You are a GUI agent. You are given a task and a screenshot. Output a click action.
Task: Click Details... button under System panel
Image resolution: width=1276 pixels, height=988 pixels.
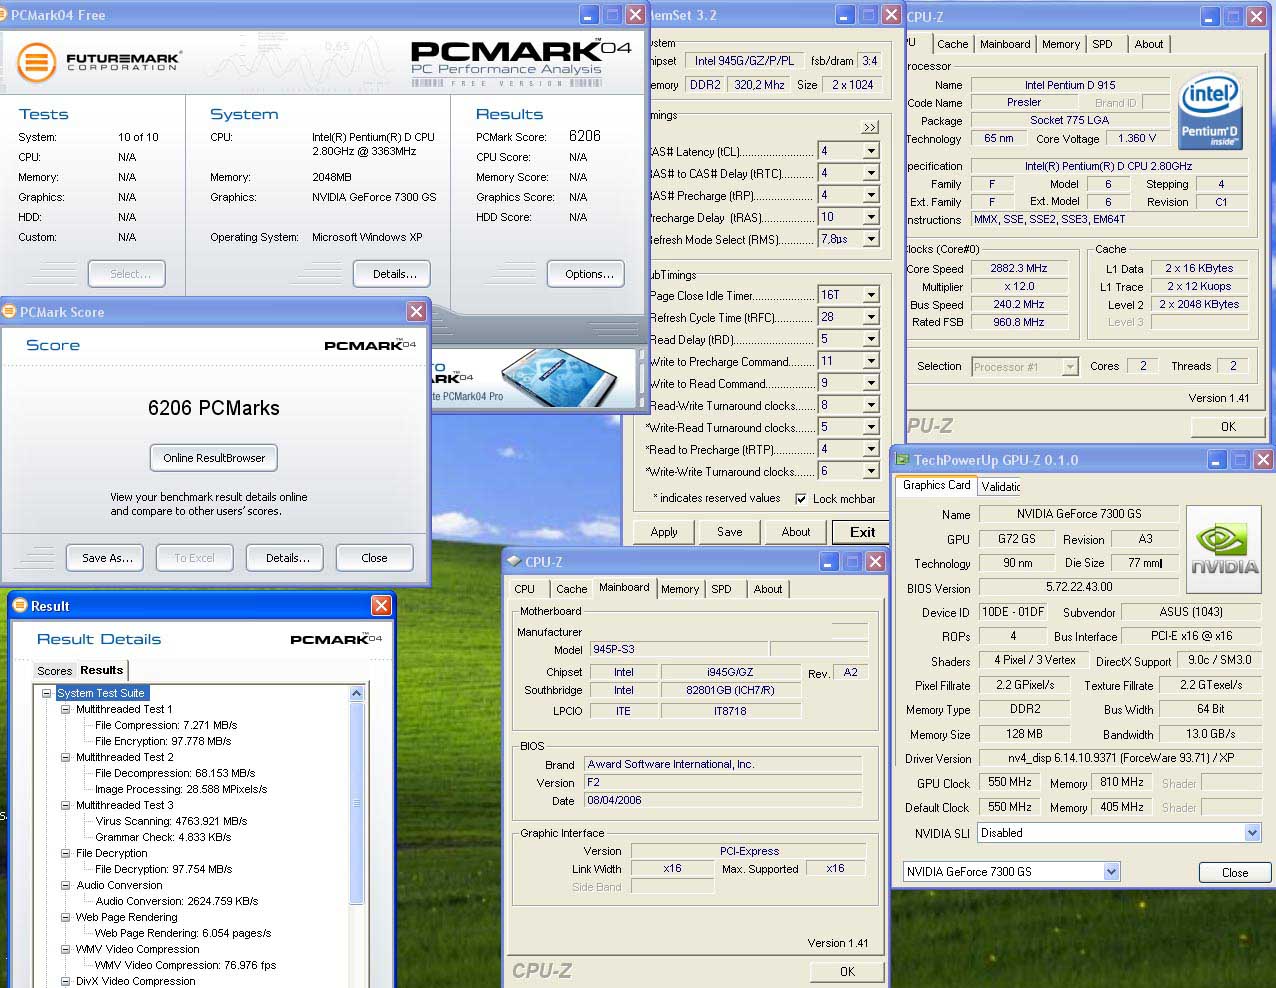click(x=392, y=274)
